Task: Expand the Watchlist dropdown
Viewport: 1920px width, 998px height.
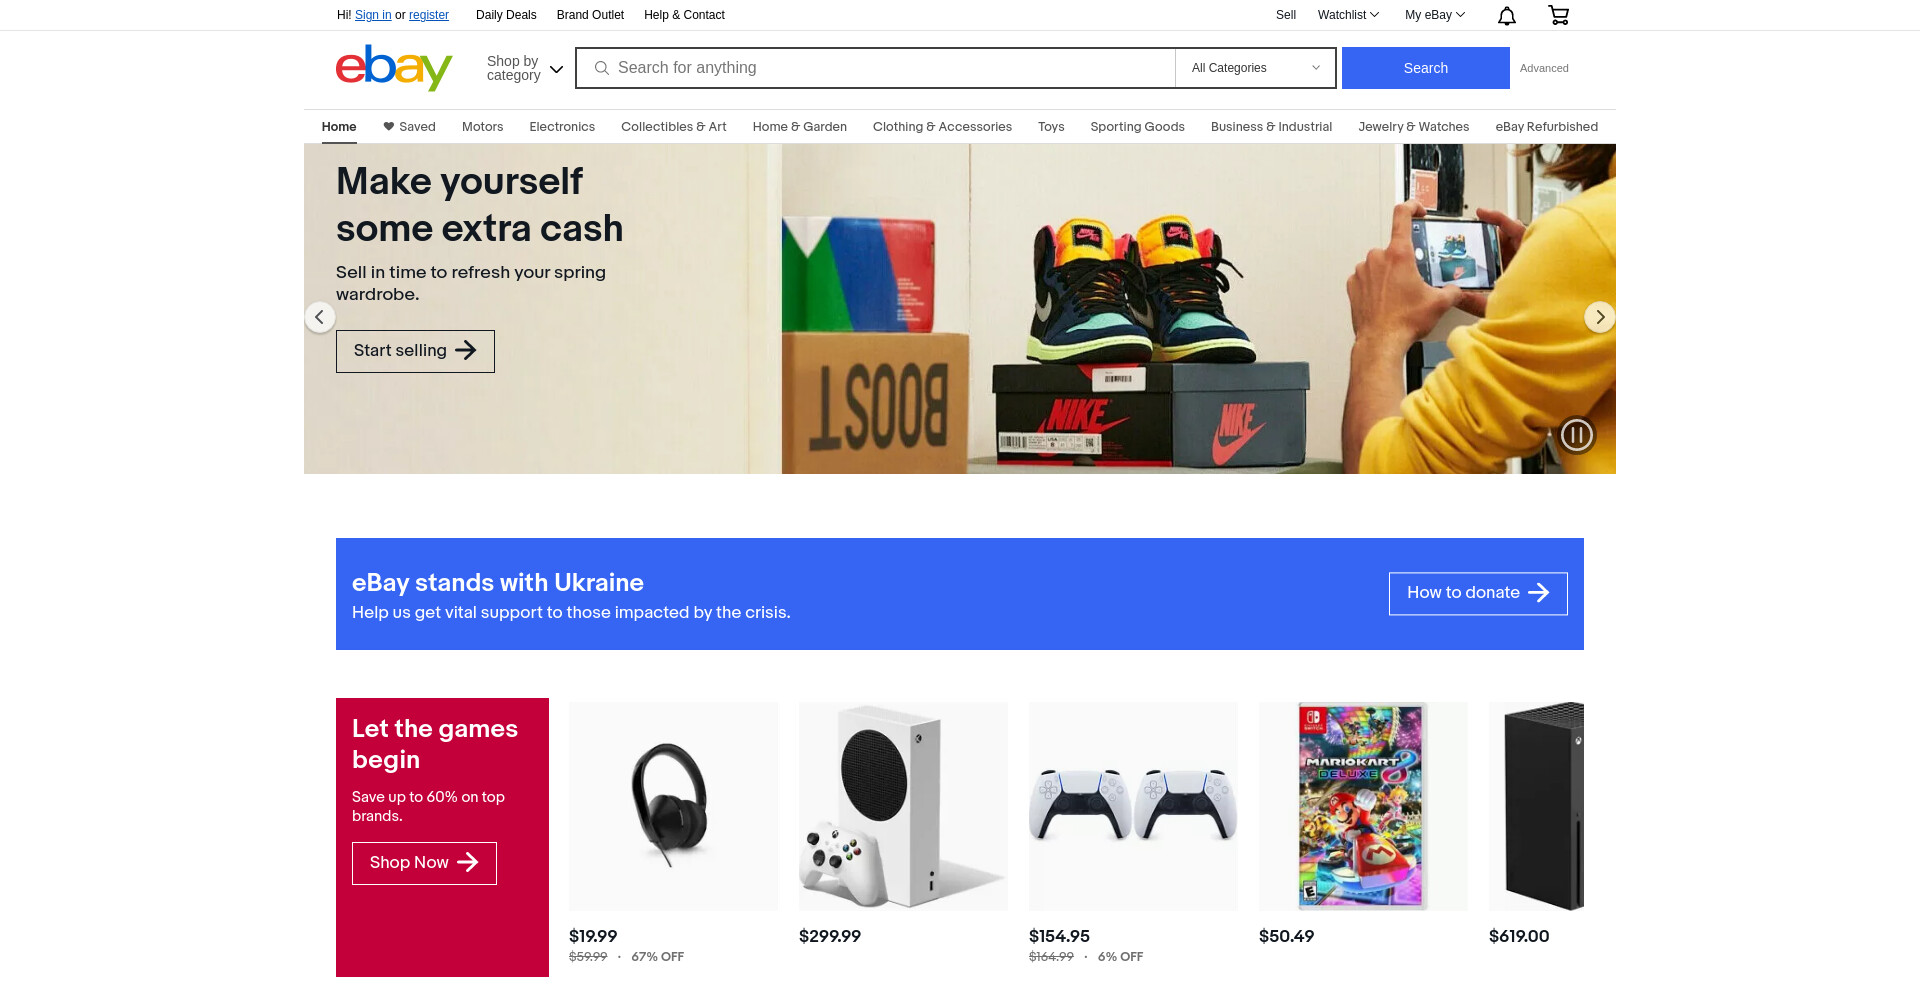Action: coord(1348,15)
